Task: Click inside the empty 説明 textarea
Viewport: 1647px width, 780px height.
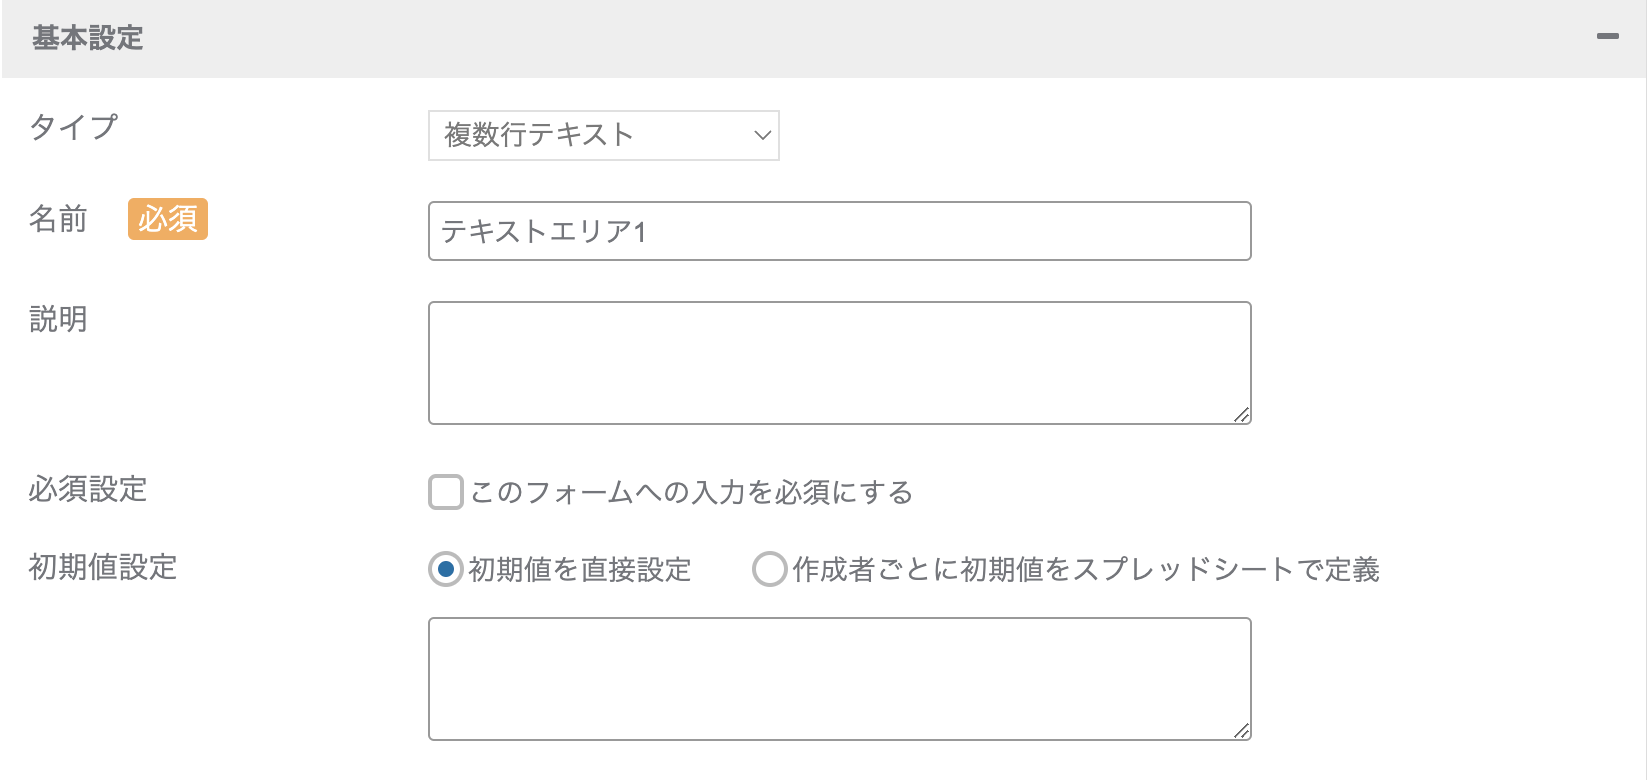Action: click(839, 362)
